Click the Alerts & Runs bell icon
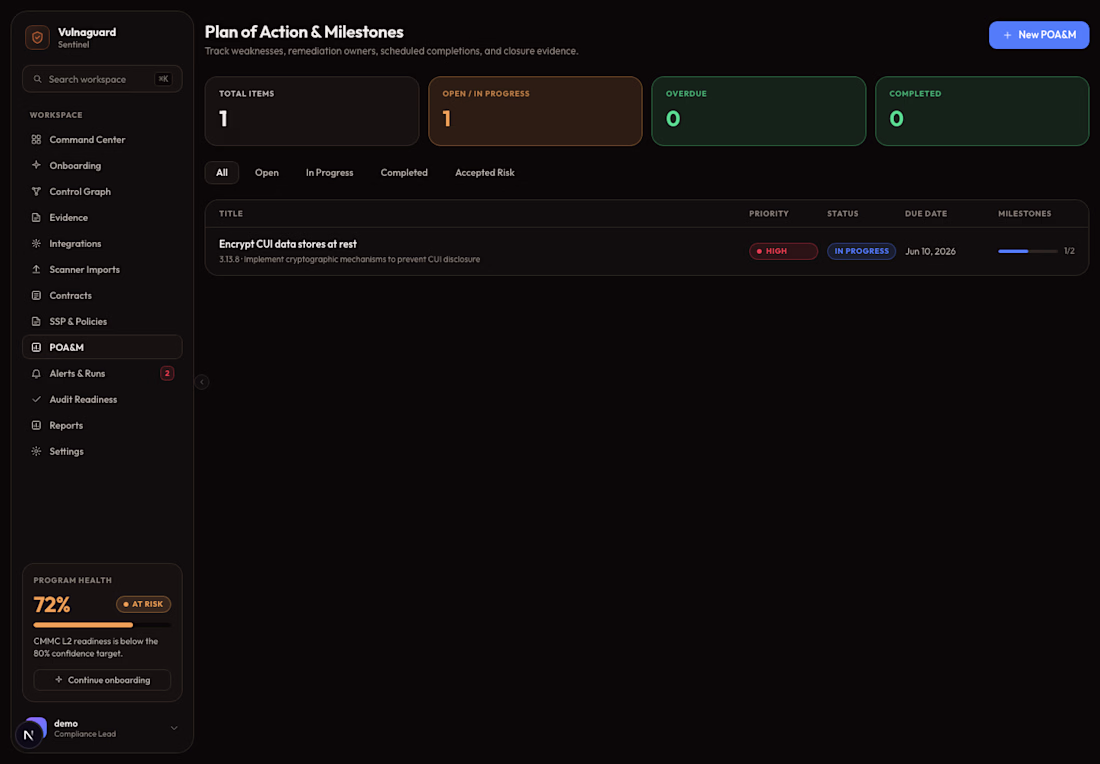Viewport: 1100px width, 764px height. 36,373
